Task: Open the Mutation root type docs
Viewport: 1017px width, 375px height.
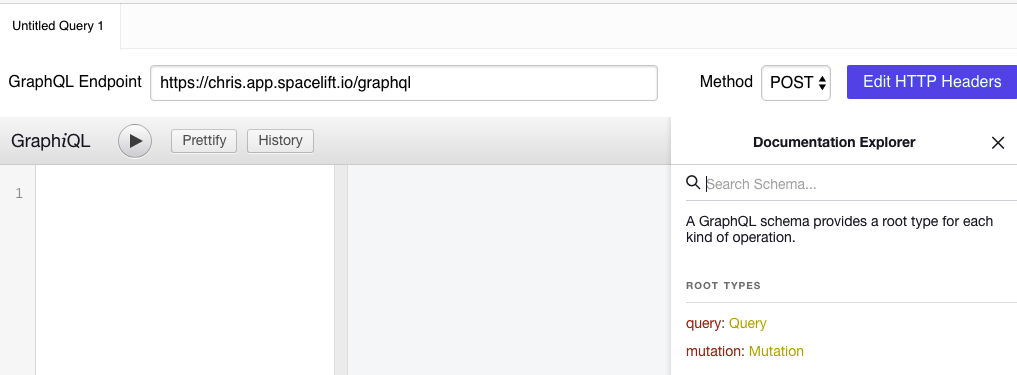Action: (x=776, y=351)
